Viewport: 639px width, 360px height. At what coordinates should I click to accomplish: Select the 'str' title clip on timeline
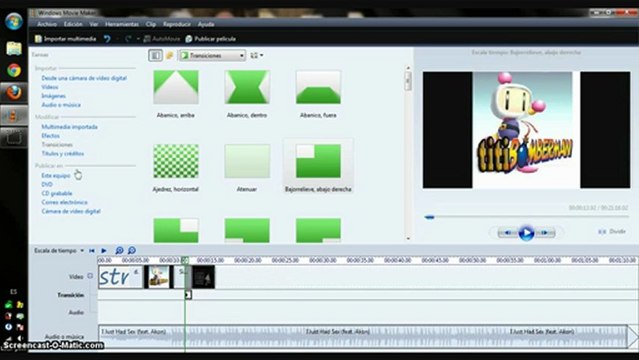pos(121,277)
